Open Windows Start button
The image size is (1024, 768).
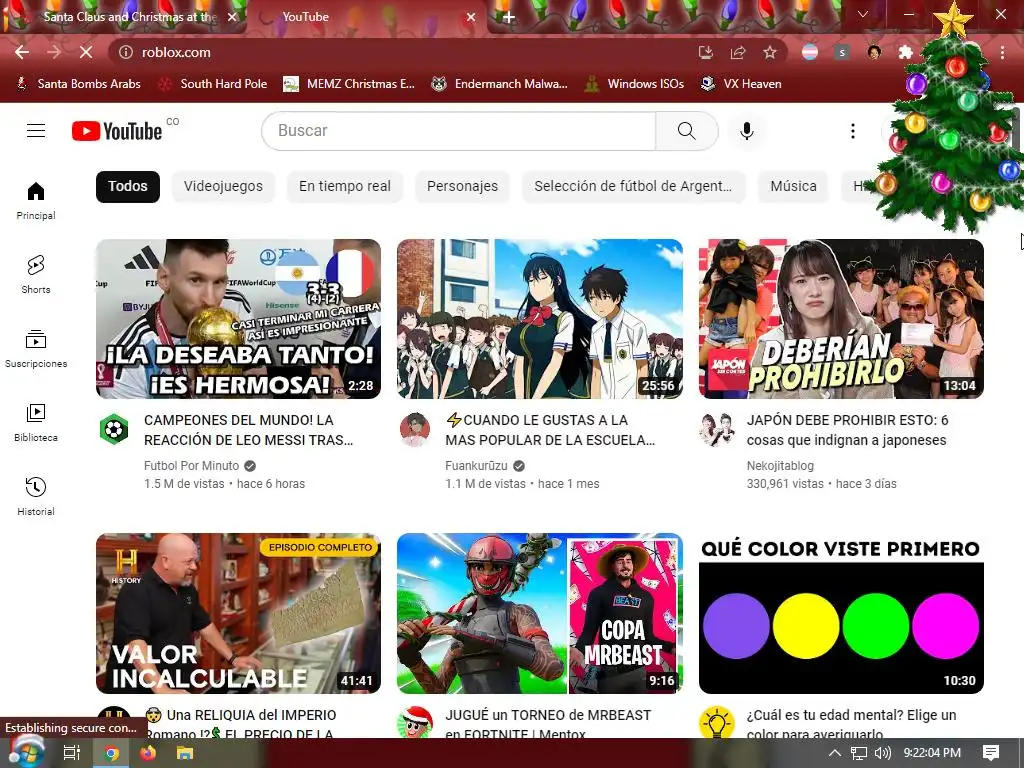[x=26, y=752]
